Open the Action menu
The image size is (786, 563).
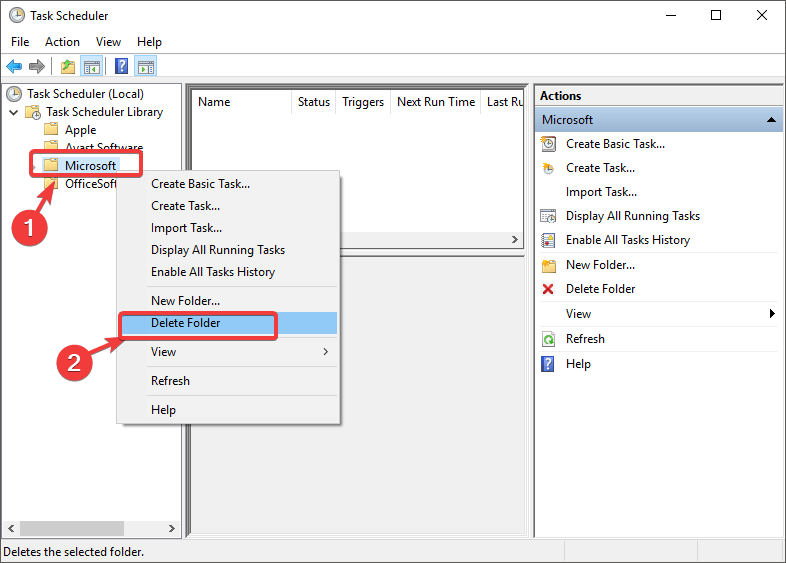62,42
